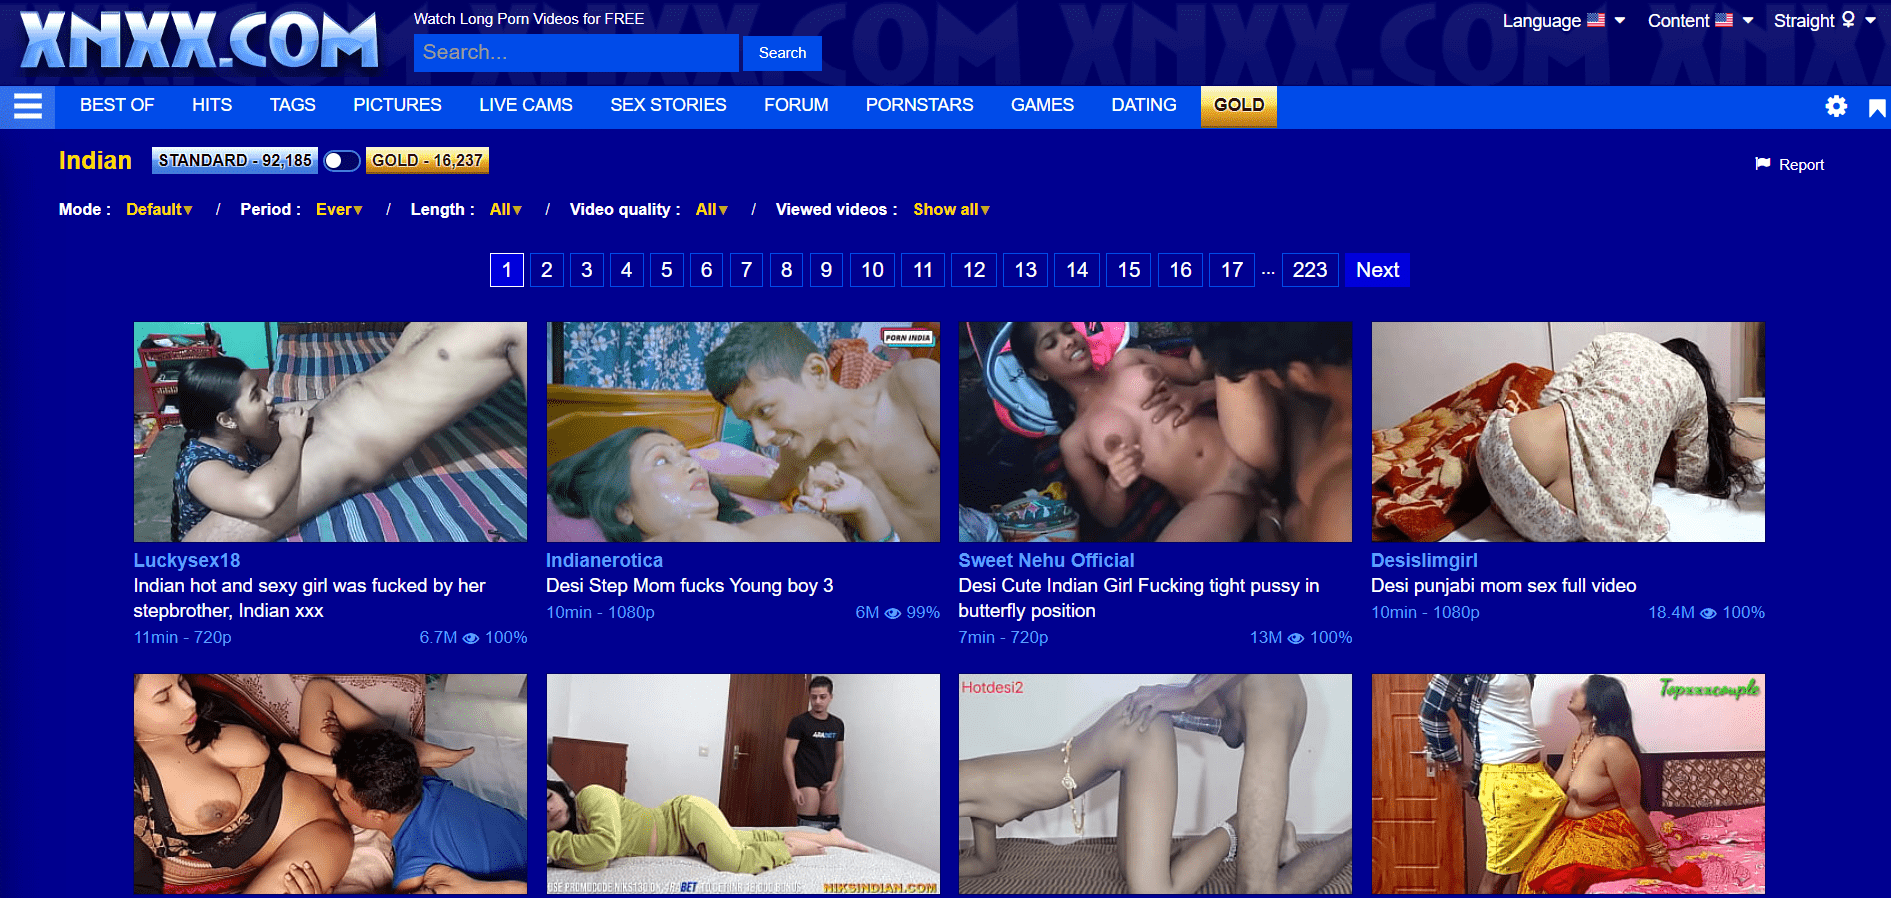
Task: Click the Language flag icon
Action: point(1596,20)
